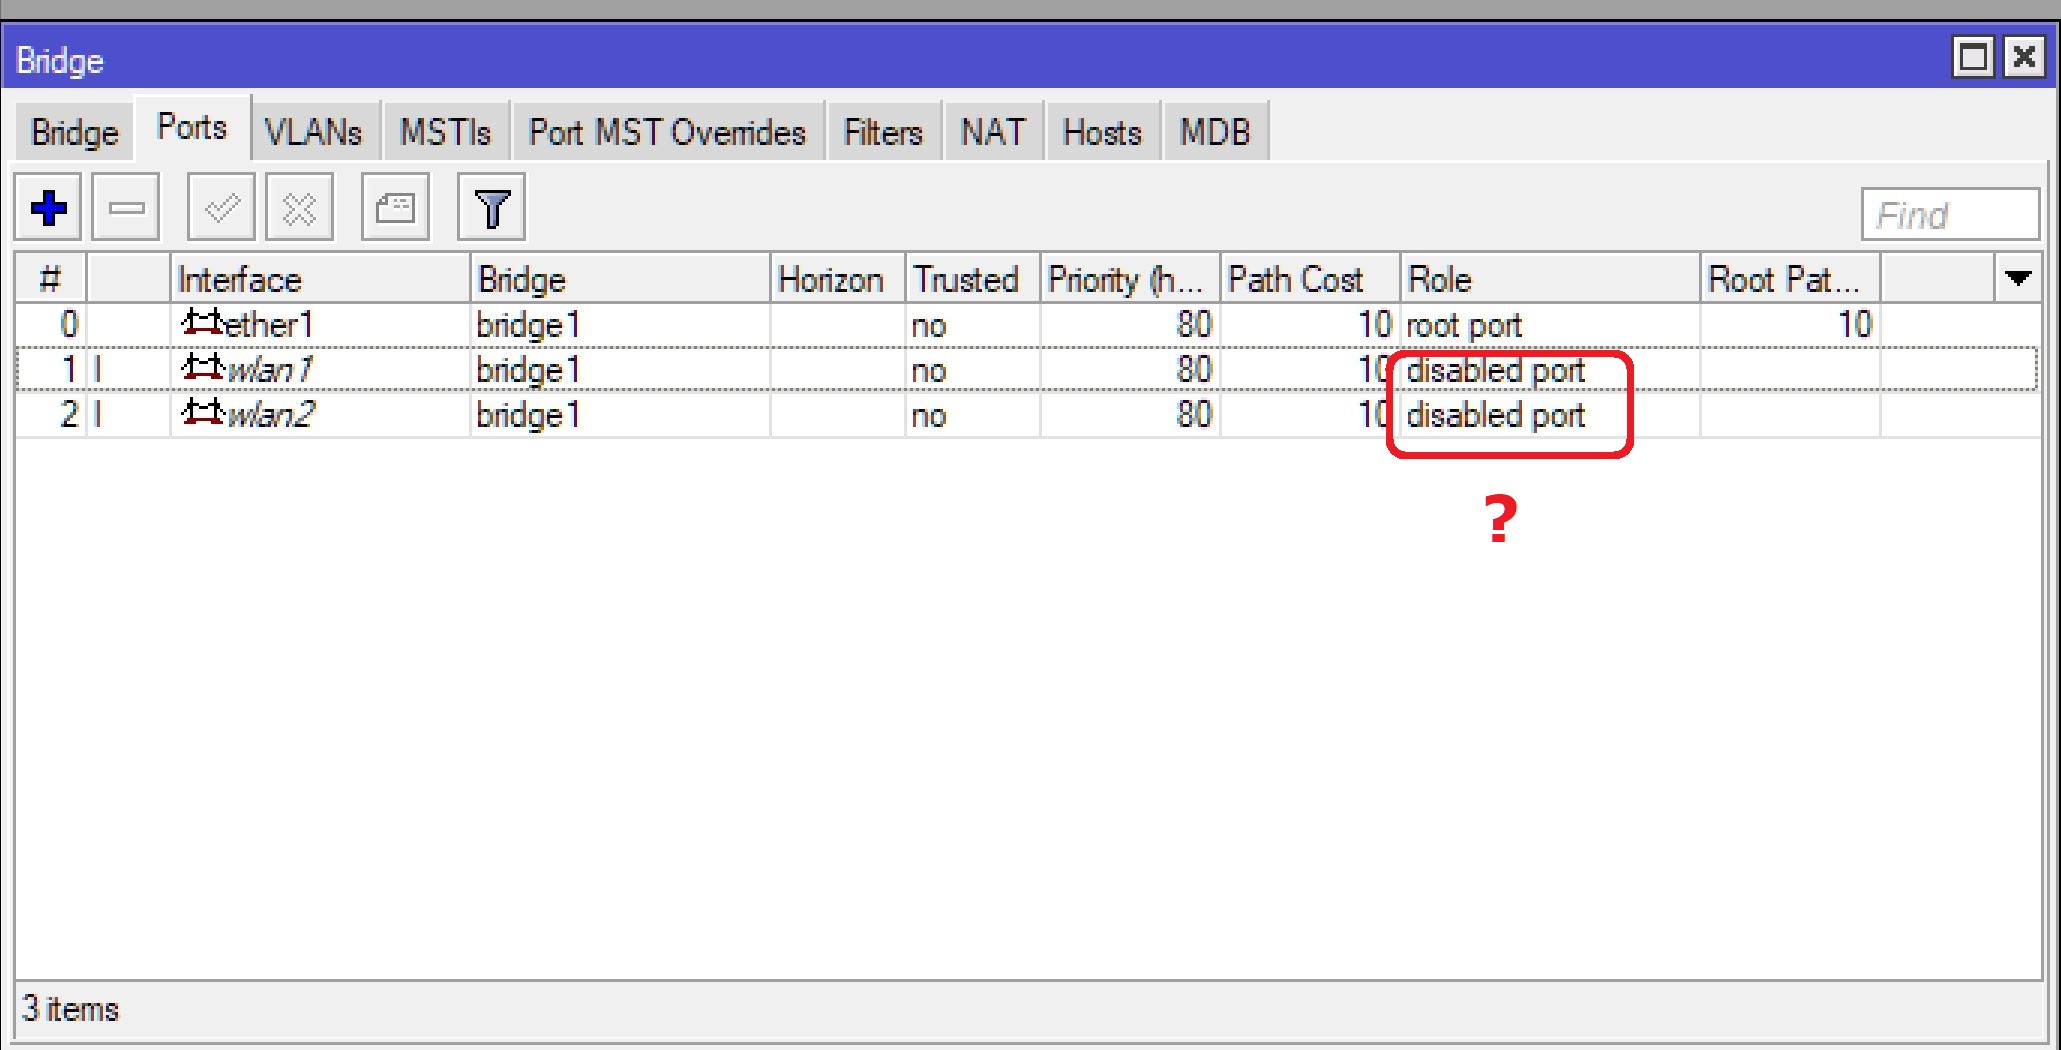The height and width of the screenshot is (1050, 2061).
Task: Click wlan2's 'disabled port' role cell
Action: (1496, 415)
